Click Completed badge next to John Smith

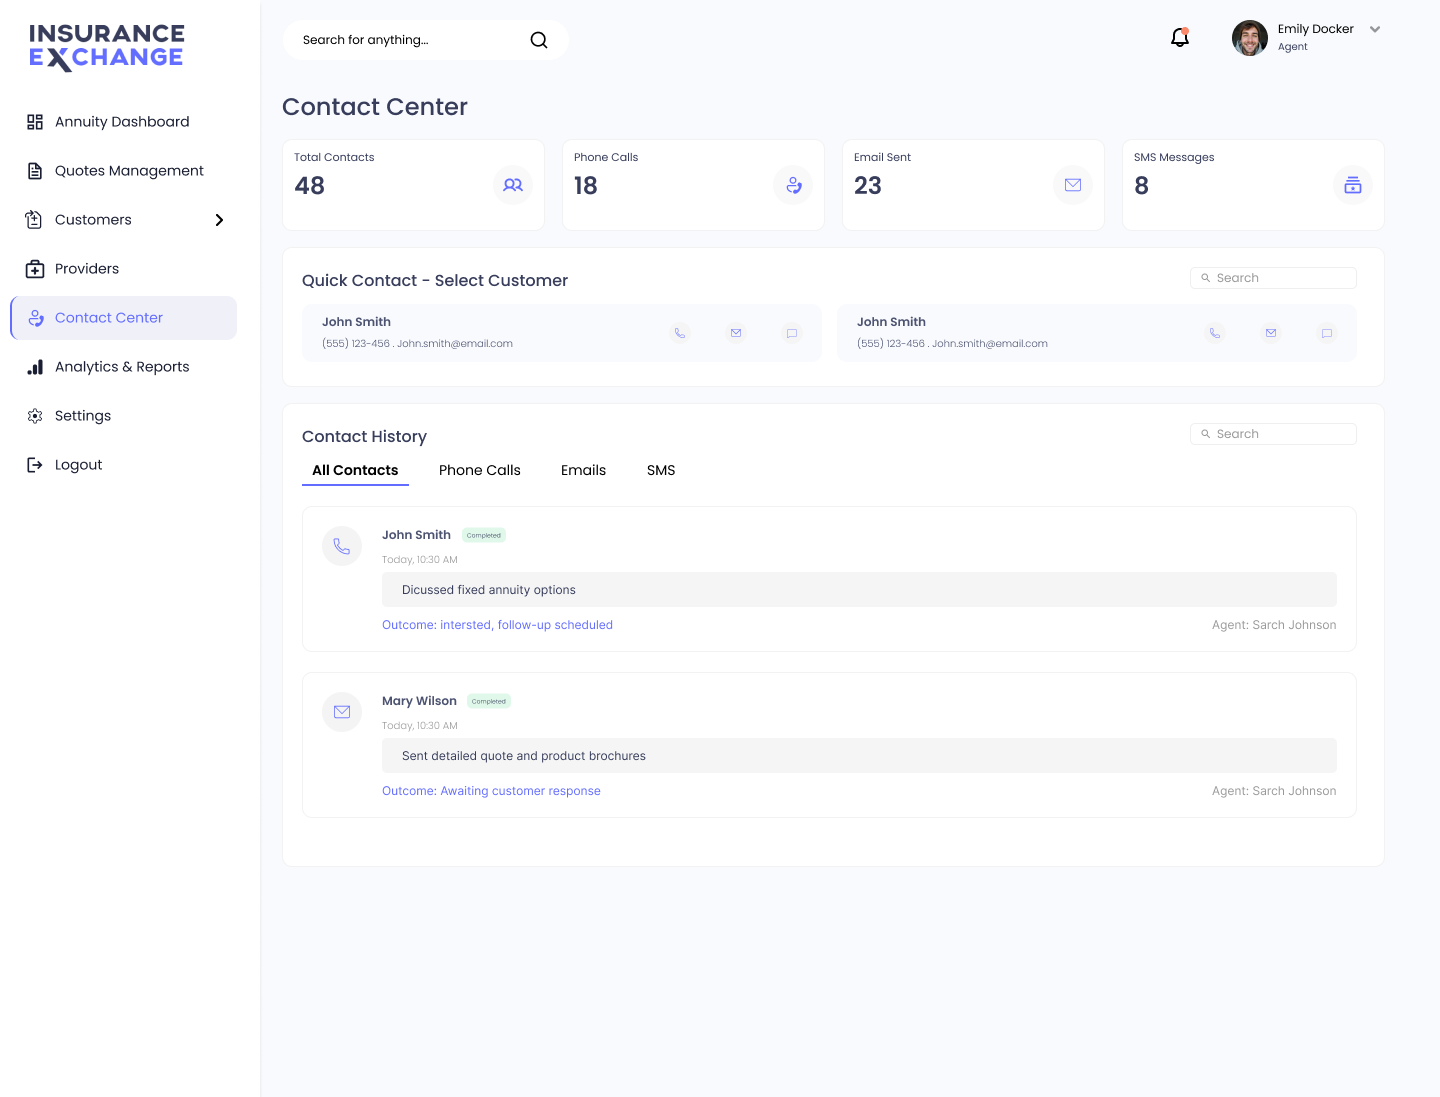click(x=484, y=535)
